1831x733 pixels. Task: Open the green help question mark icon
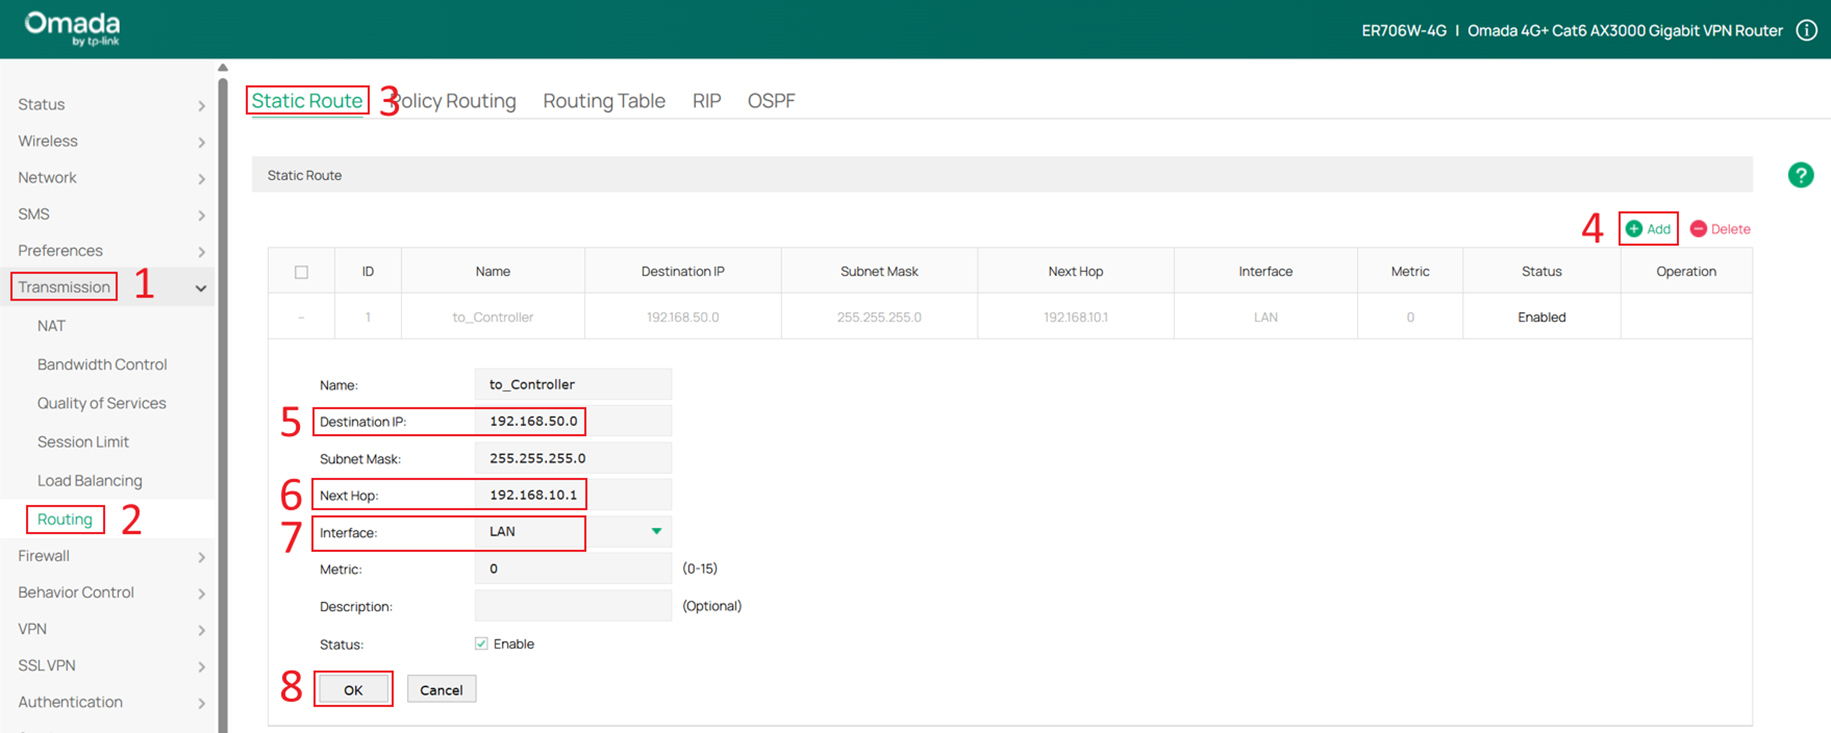(x=1800, y=175)
